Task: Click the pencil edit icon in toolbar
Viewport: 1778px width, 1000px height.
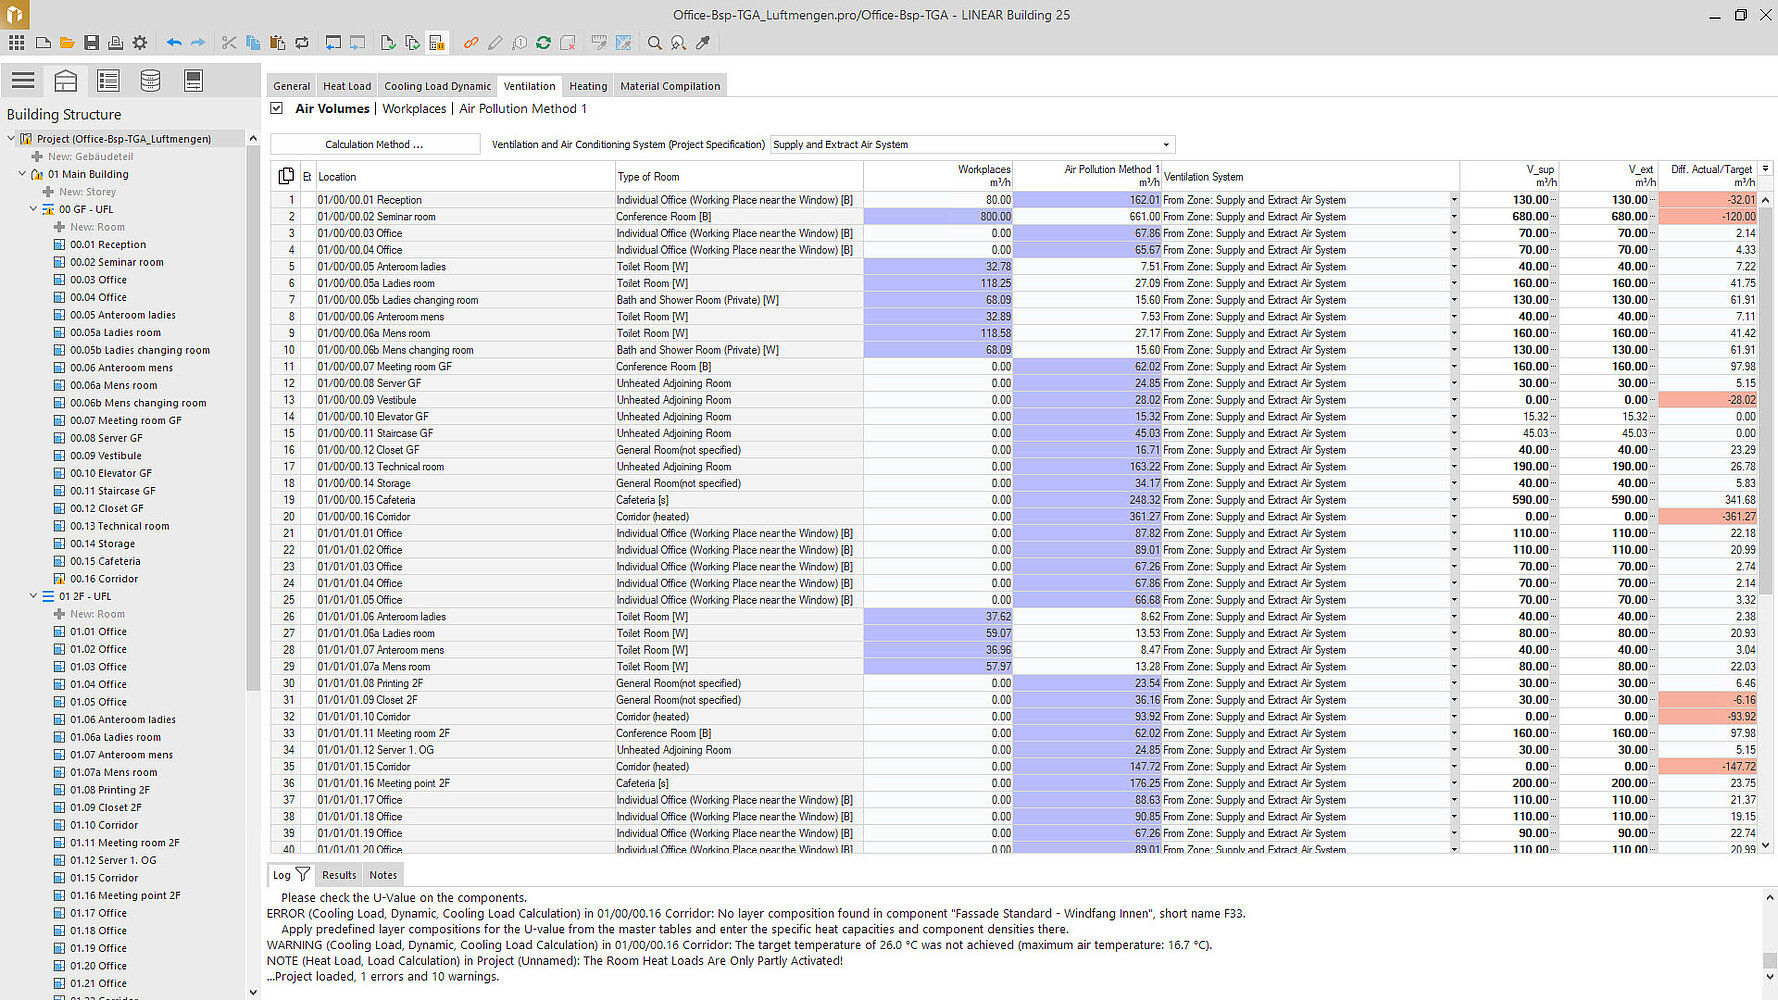Action: [495, 43]
